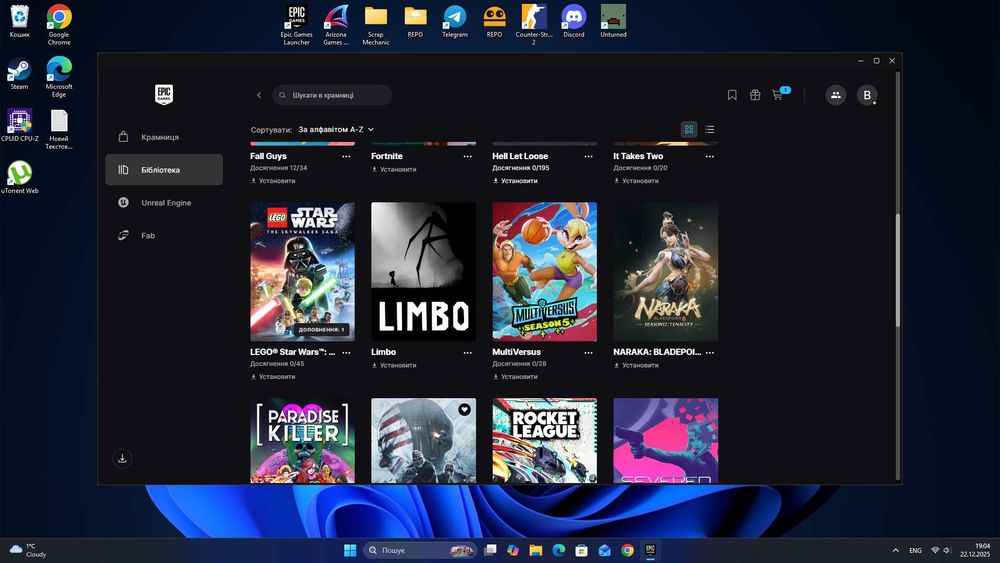Toggle favorite heart on Payday 2 cover
This screenshot has height=563, width=1000.
(464, 409)
